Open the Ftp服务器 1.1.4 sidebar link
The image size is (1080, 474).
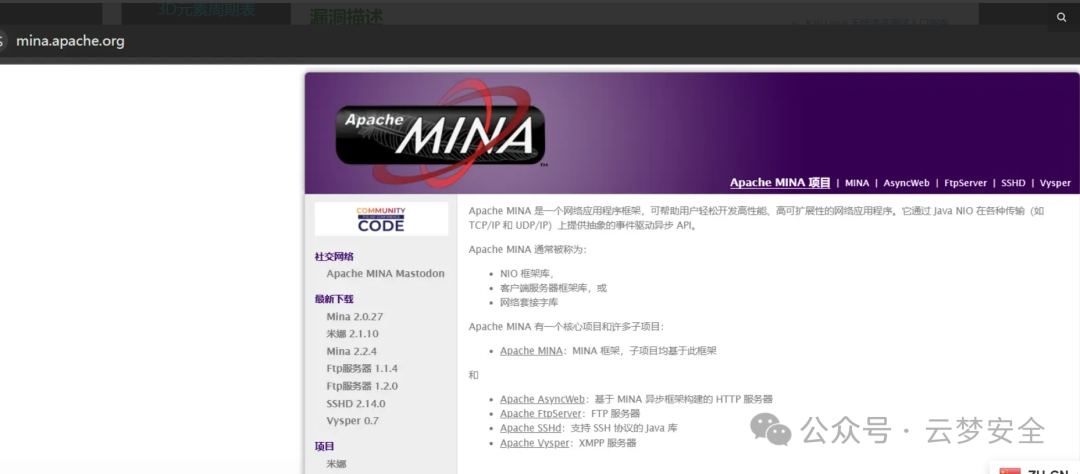coord(362,369)
